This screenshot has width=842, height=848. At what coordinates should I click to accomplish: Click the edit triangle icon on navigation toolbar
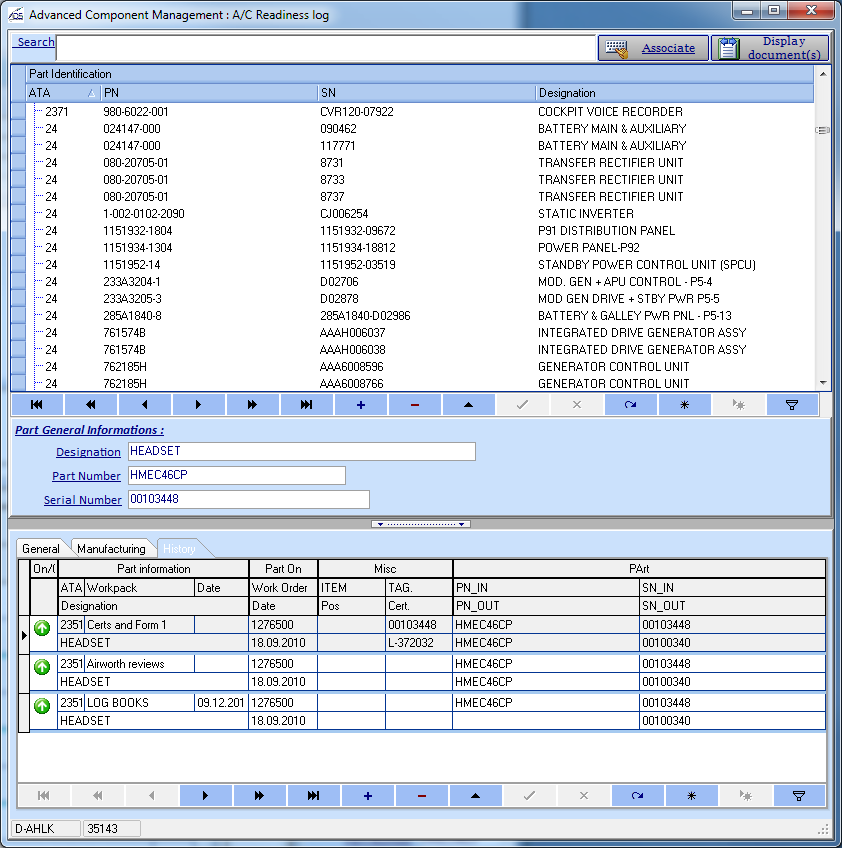(x=468, y=404)
